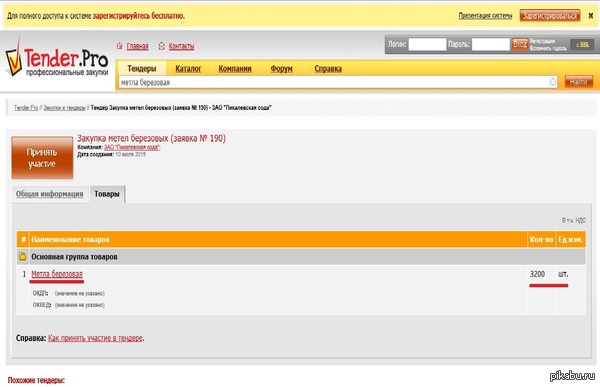Click the Tender.Pro logo

(x=57, y=57)
